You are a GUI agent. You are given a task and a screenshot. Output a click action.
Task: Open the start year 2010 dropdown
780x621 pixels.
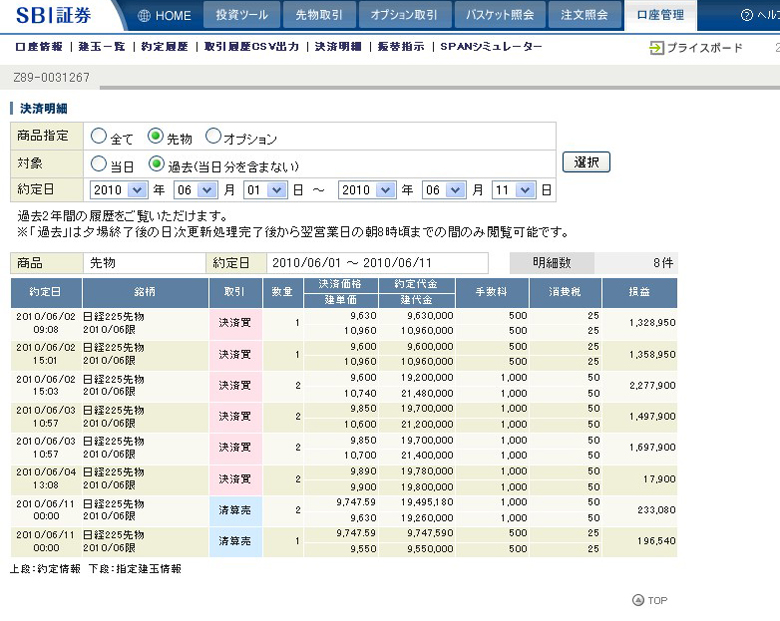point(118,190)
